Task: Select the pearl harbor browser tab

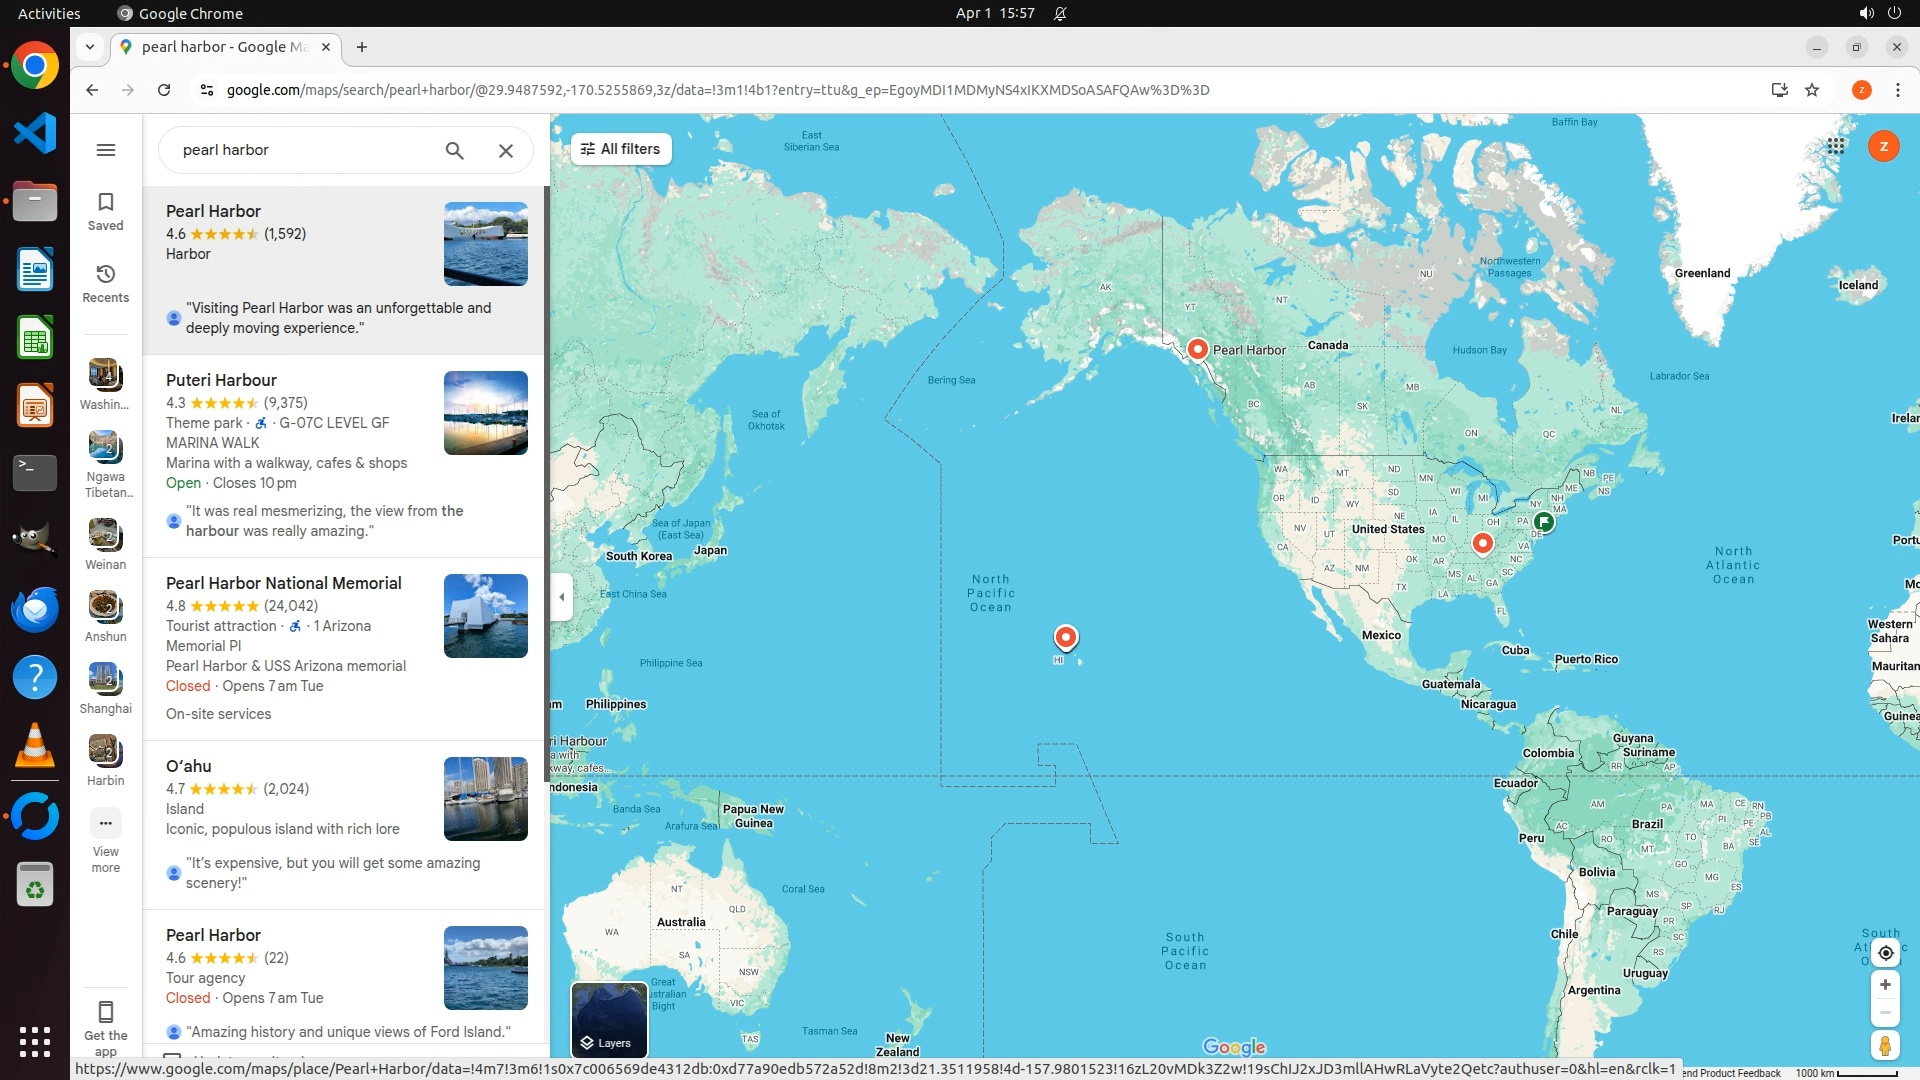Action: tap(225, 47)
